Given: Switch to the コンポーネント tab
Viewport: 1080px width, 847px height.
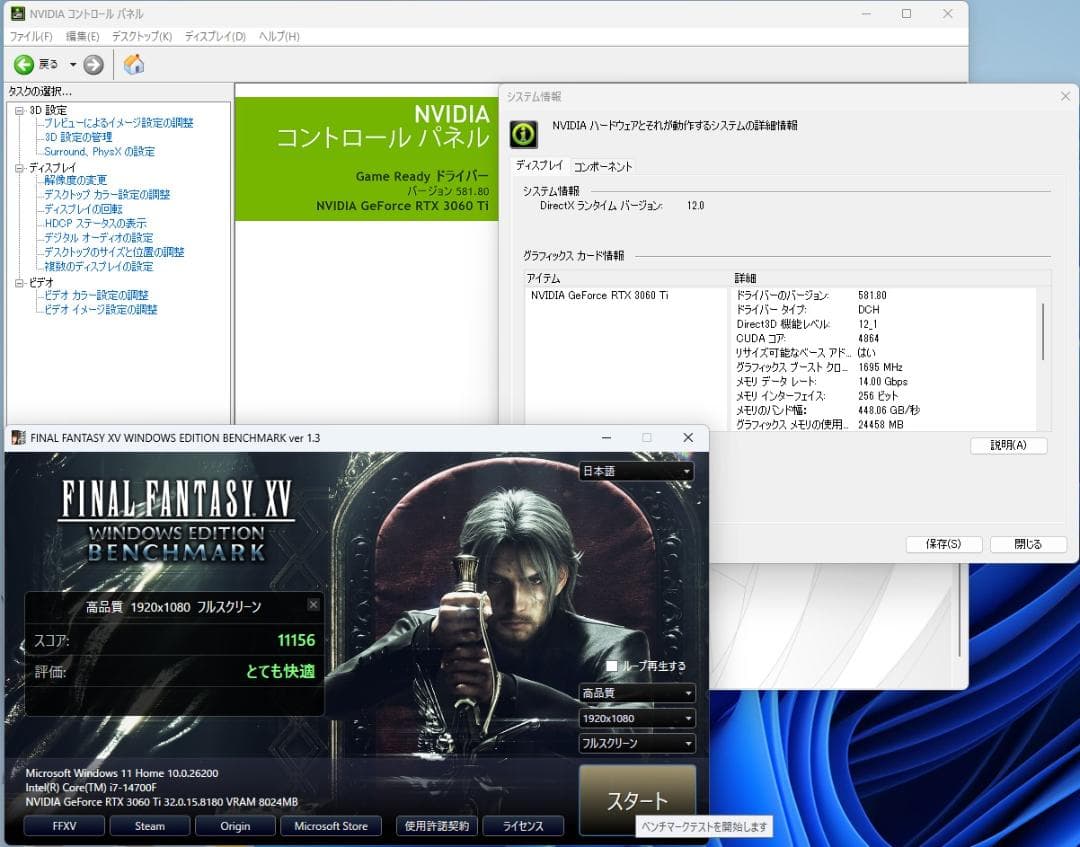Looking at the screenshot, I should point(602,167).
